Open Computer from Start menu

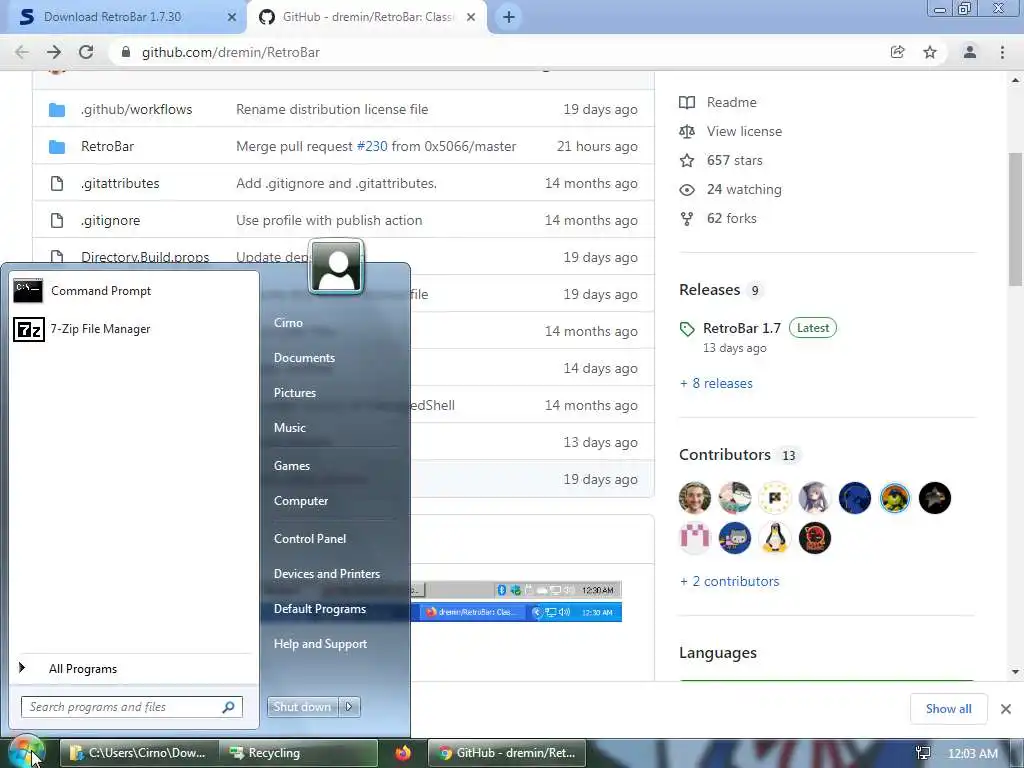coord(300,501)
